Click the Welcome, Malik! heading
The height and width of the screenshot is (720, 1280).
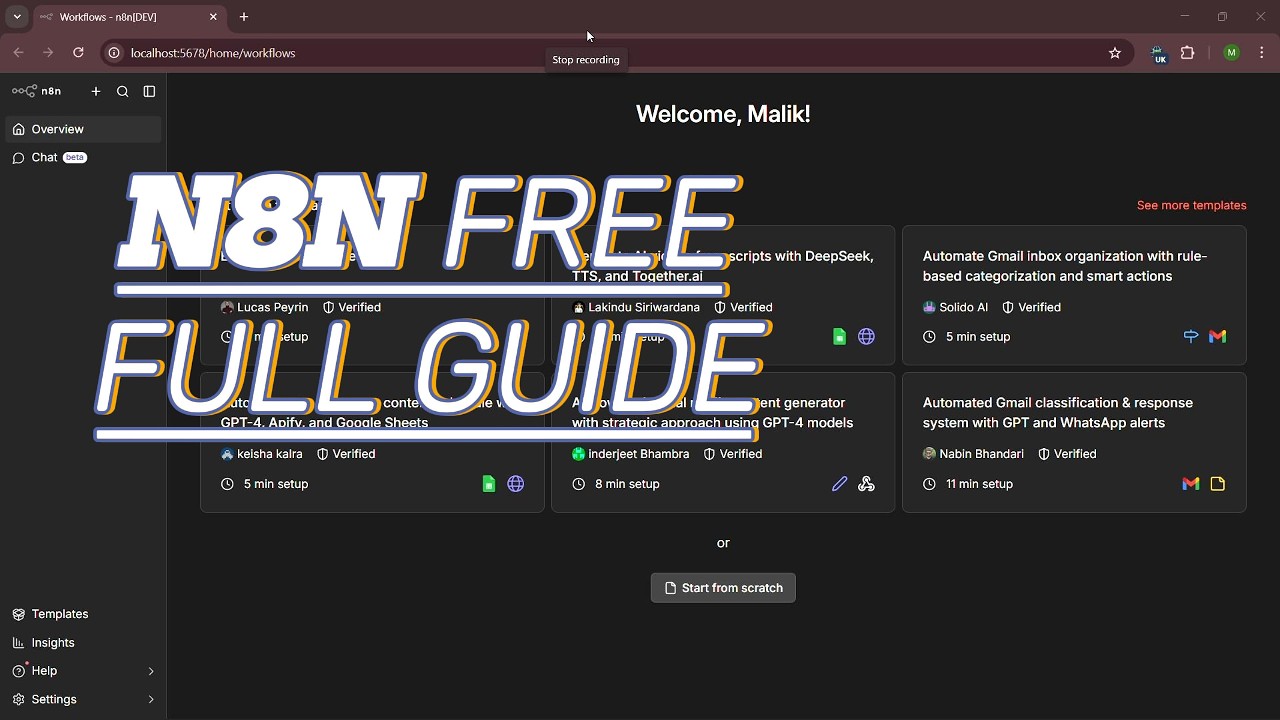point(723,114)
